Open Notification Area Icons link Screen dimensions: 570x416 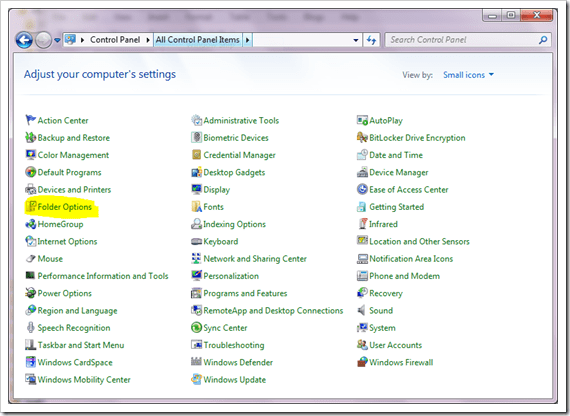411,259
